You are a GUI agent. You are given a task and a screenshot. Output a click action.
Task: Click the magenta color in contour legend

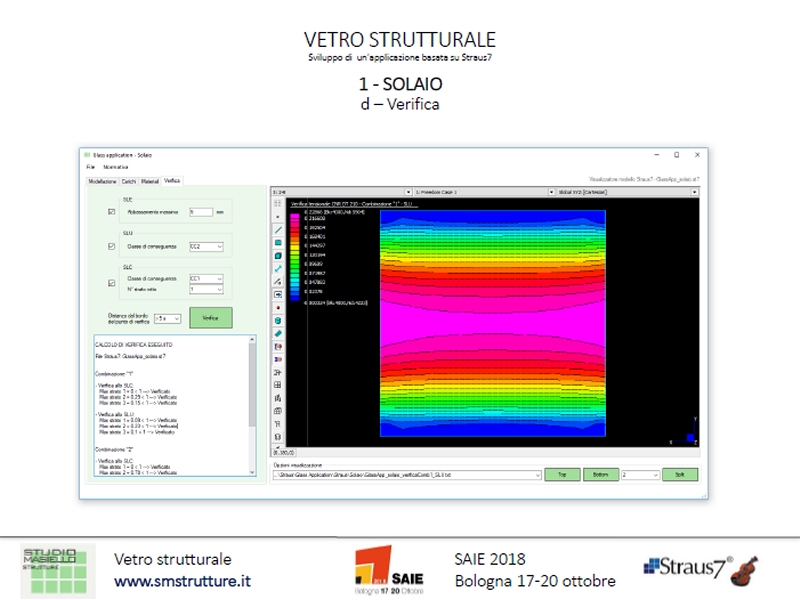pos(294,215)
